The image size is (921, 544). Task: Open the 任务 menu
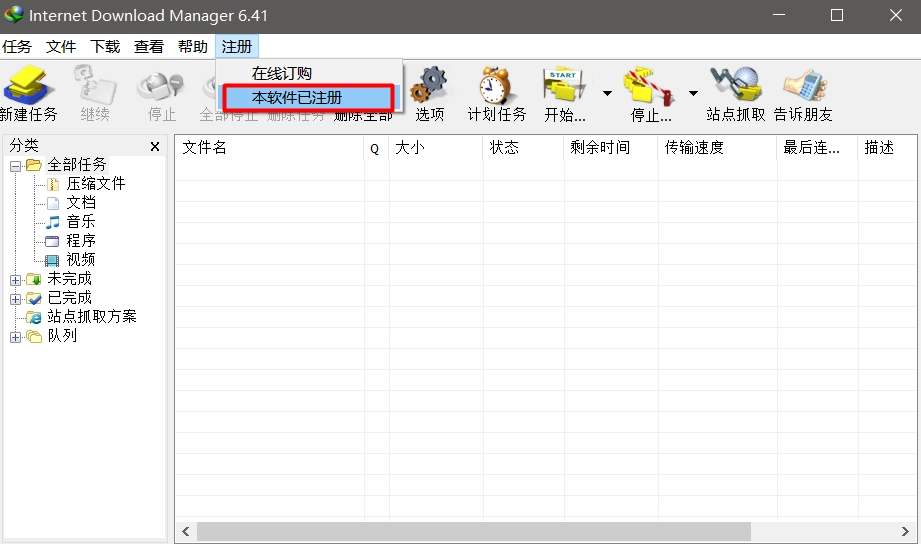[x=17, y=46]
